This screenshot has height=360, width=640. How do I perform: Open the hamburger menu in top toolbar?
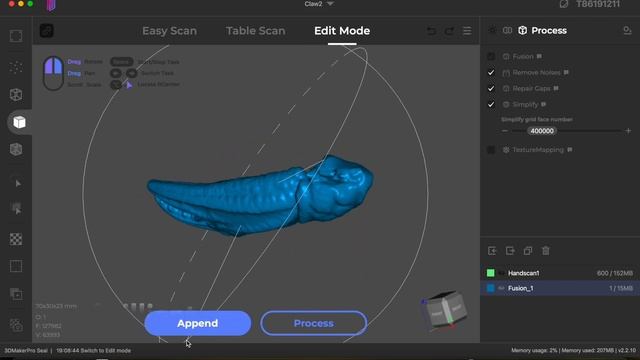[467, 31]
